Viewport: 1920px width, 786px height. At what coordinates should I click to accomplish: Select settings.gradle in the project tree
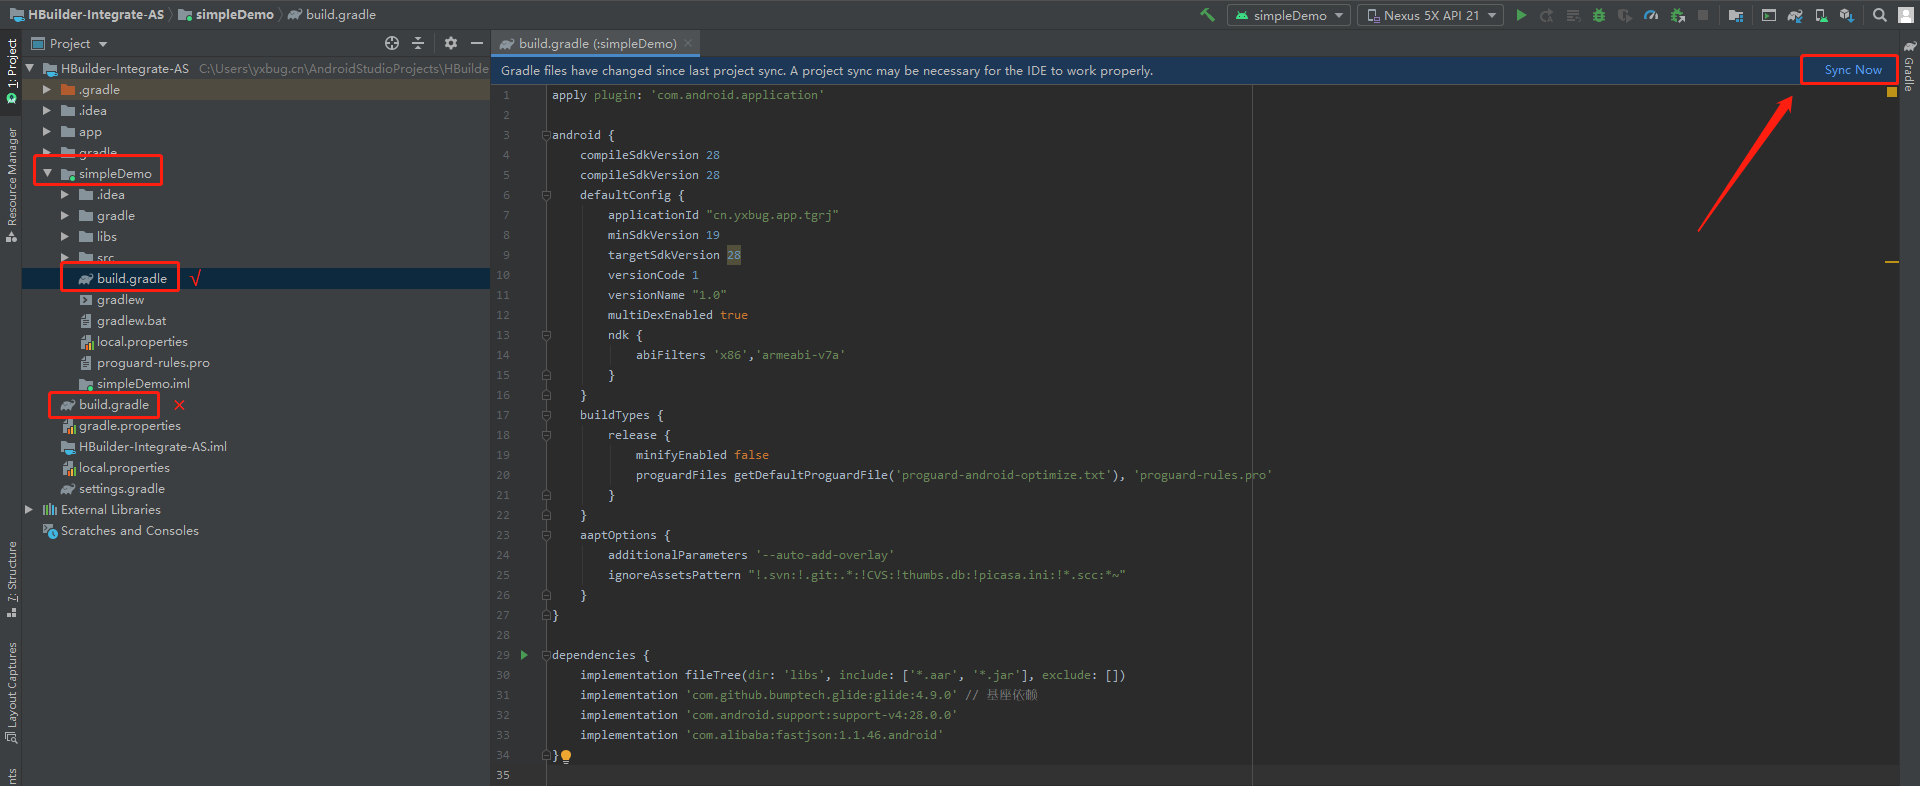121,489
